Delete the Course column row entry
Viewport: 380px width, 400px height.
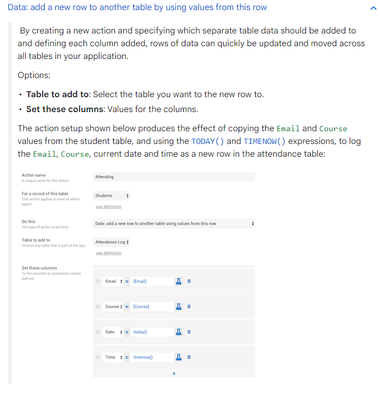pyautogui.click(x=189, y=307)
